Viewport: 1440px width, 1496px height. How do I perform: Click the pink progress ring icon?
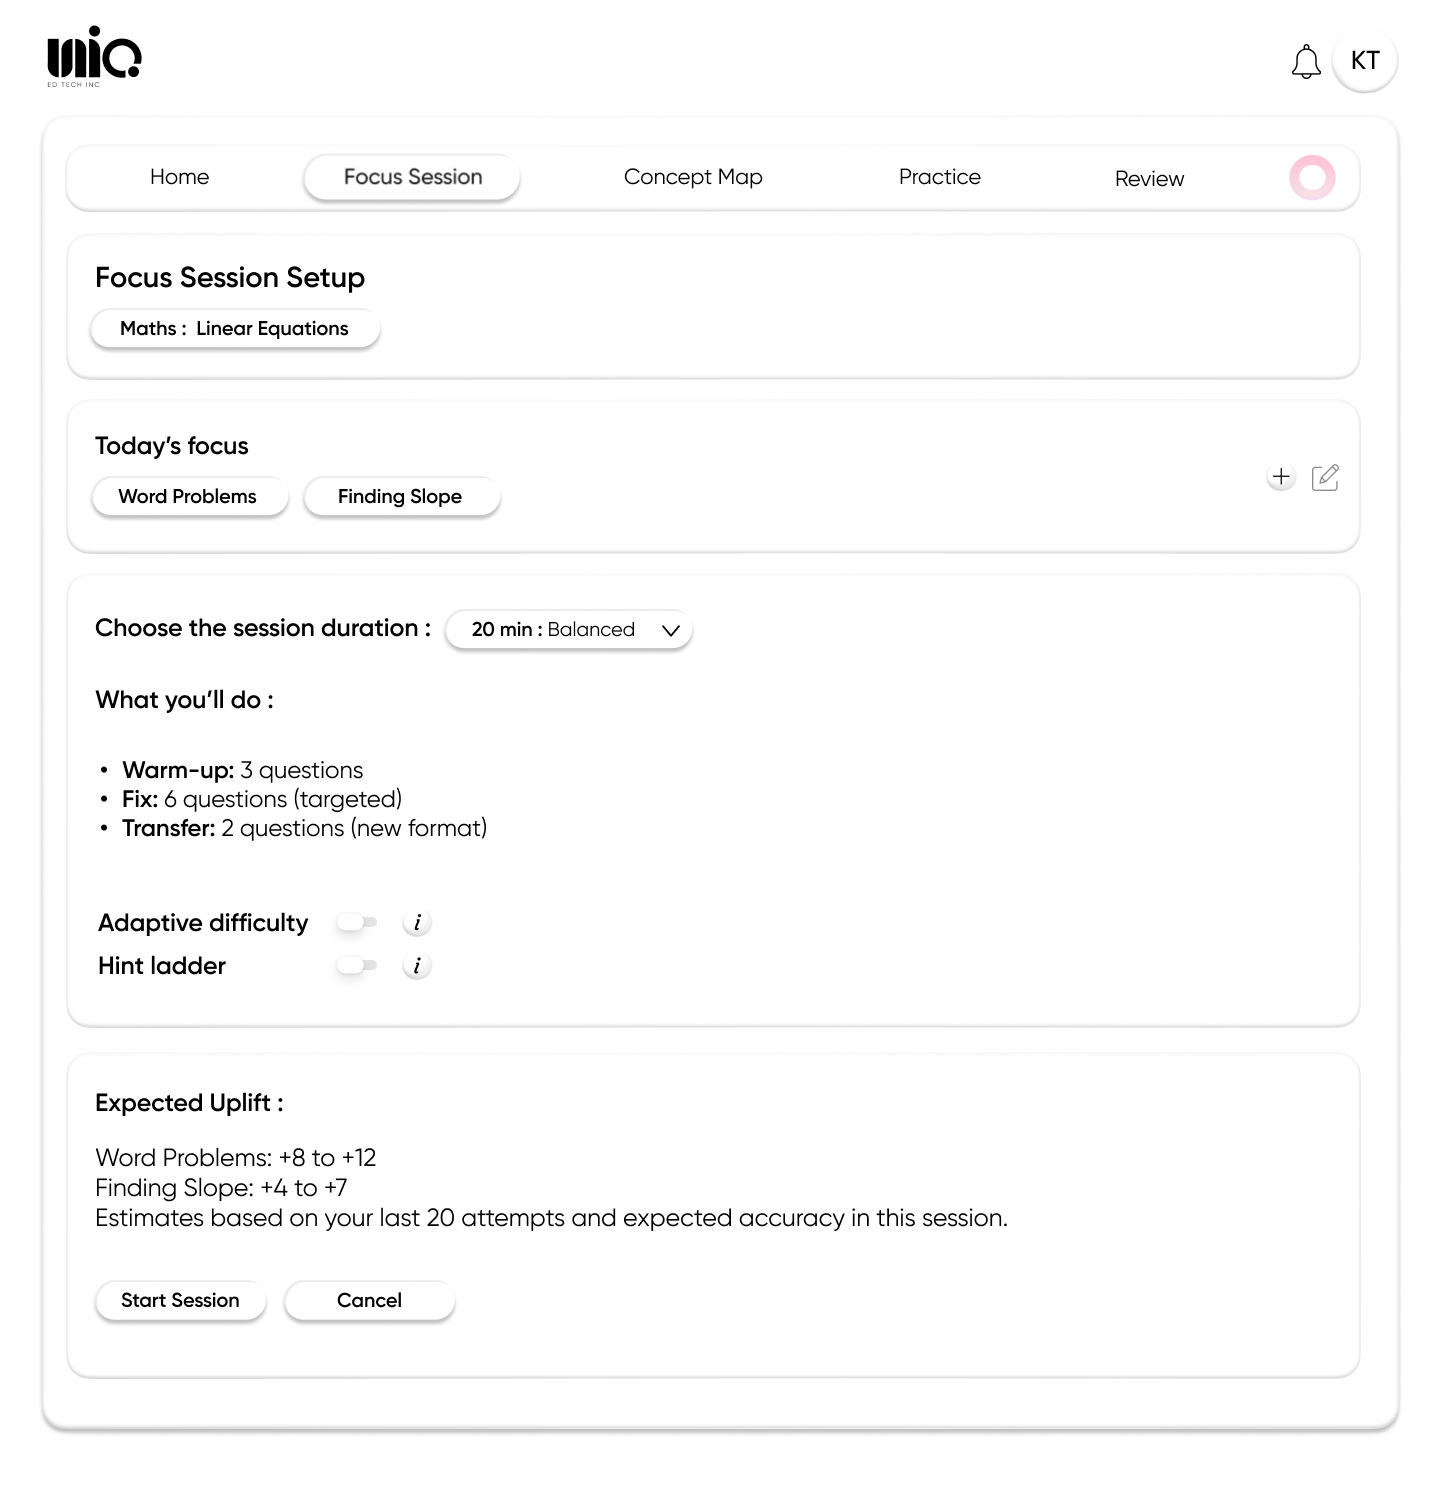[x=1312, y=178]
